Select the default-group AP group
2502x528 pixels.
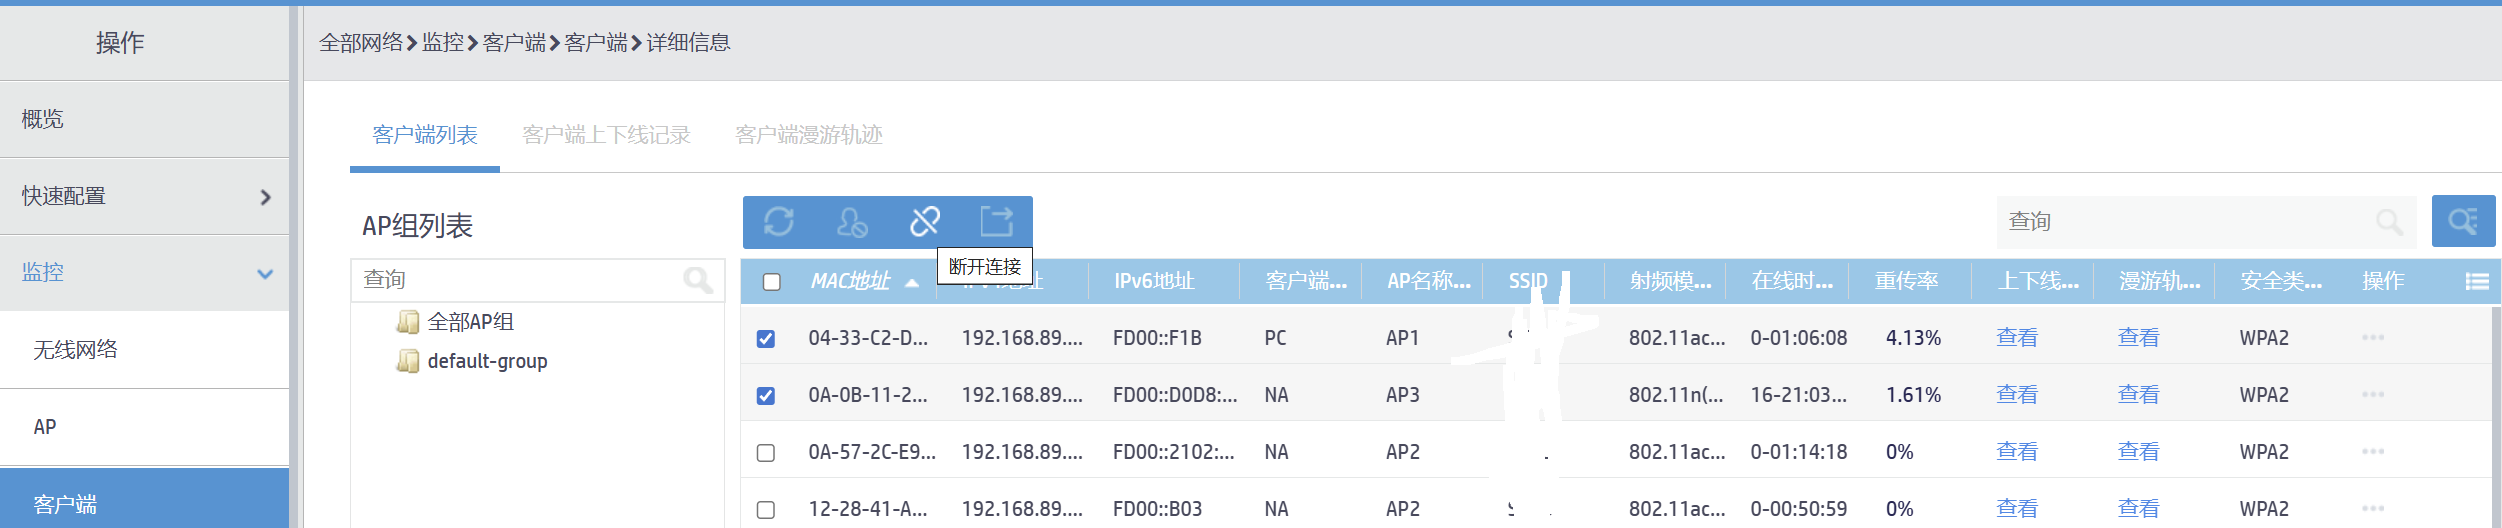[x=486, y=361]
